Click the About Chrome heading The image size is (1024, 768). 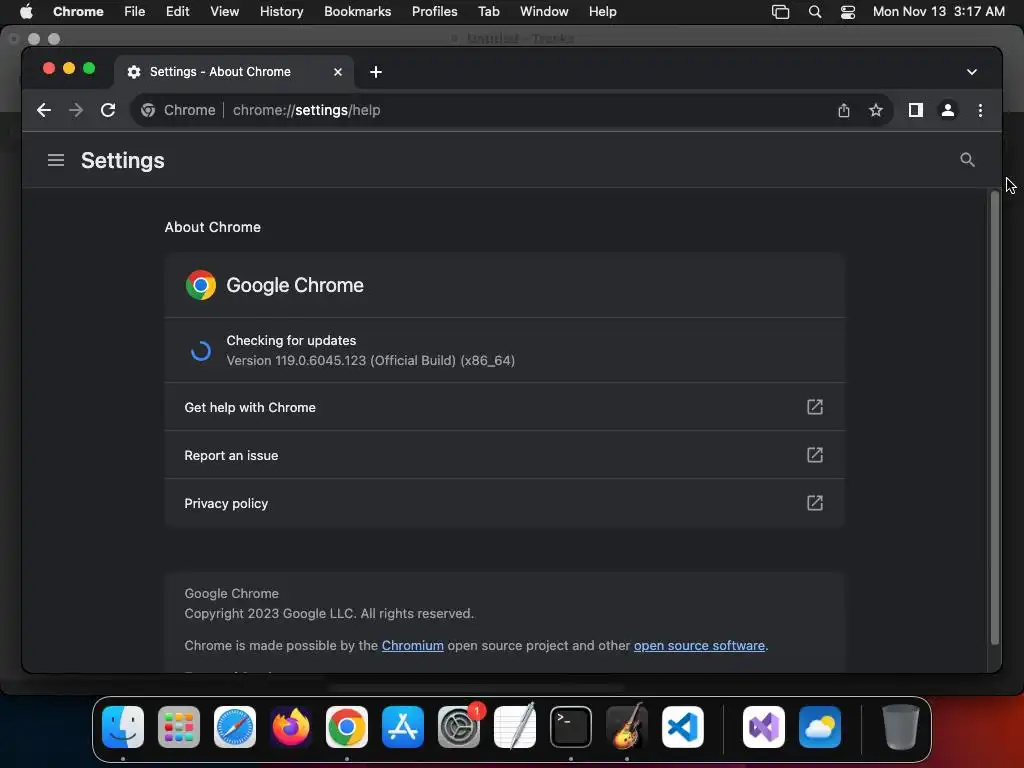coord(213,227)
